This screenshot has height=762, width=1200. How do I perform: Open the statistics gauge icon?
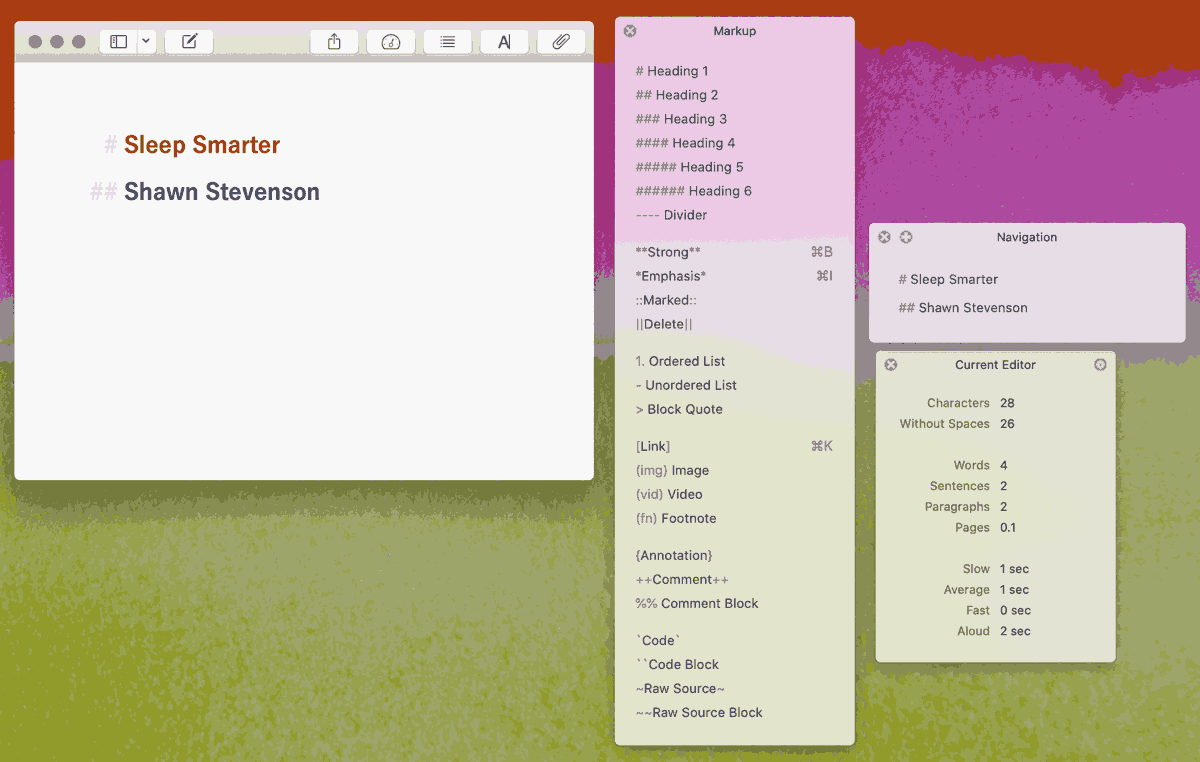(391, 42)
